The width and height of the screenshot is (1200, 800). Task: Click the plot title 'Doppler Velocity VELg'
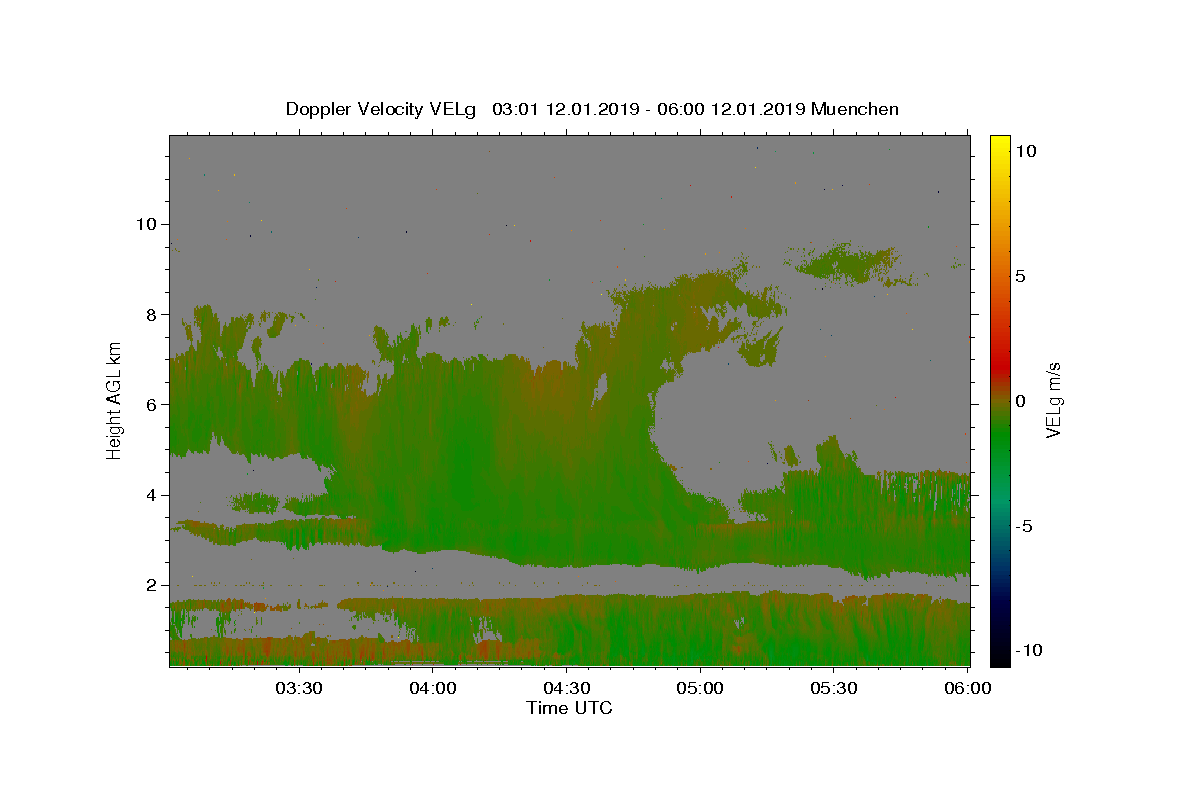tap(382, 109)
